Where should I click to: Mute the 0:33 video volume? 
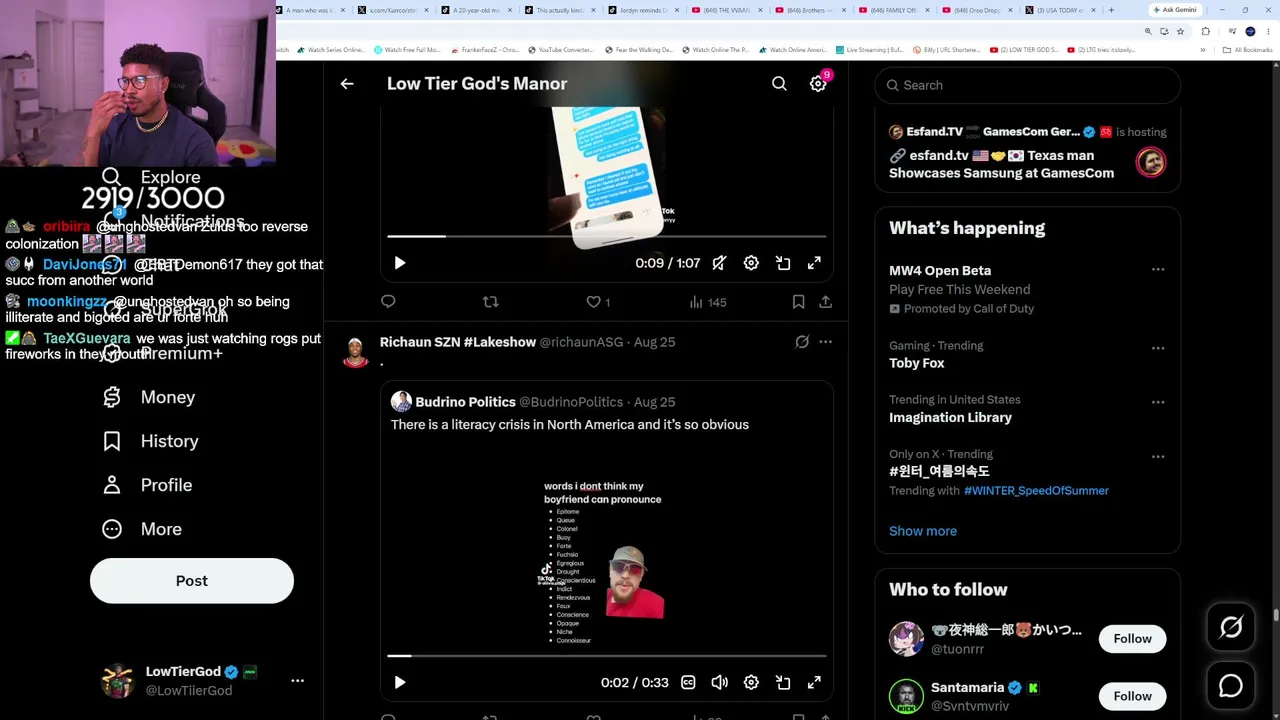(719, 683)
